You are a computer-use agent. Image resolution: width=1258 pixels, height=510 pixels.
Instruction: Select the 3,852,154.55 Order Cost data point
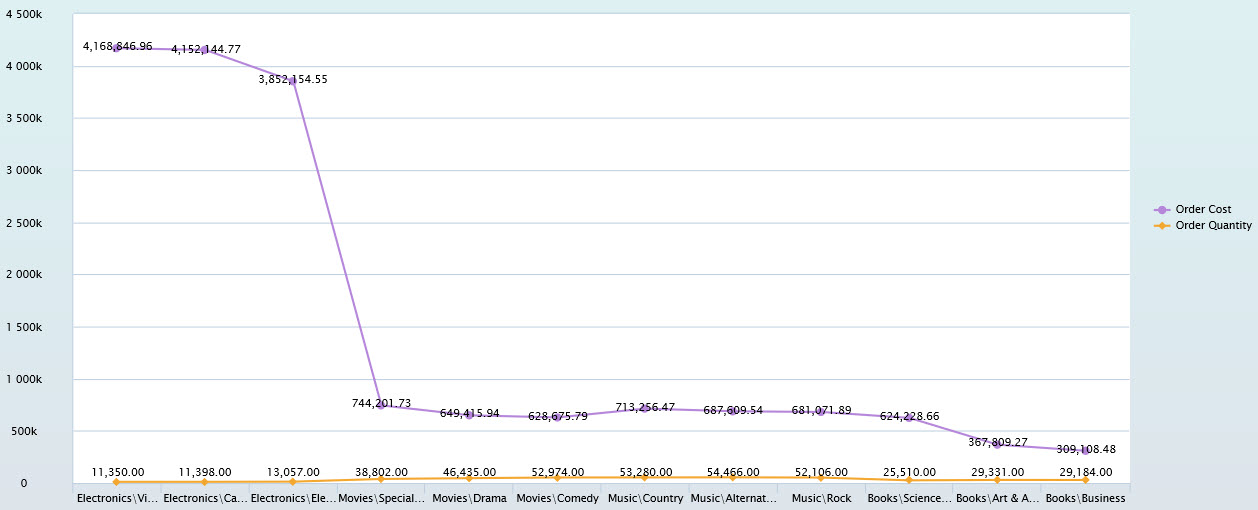[293, 80]
